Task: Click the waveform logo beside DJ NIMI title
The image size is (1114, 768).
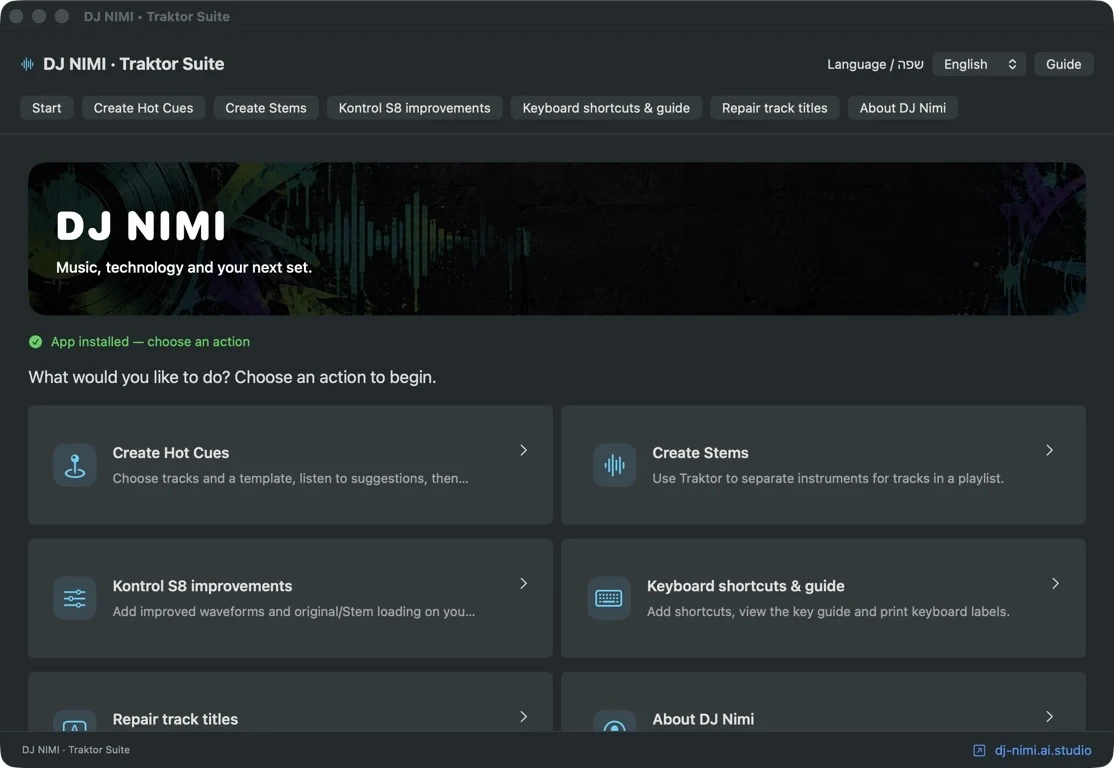Action: (x=28, y=64)
